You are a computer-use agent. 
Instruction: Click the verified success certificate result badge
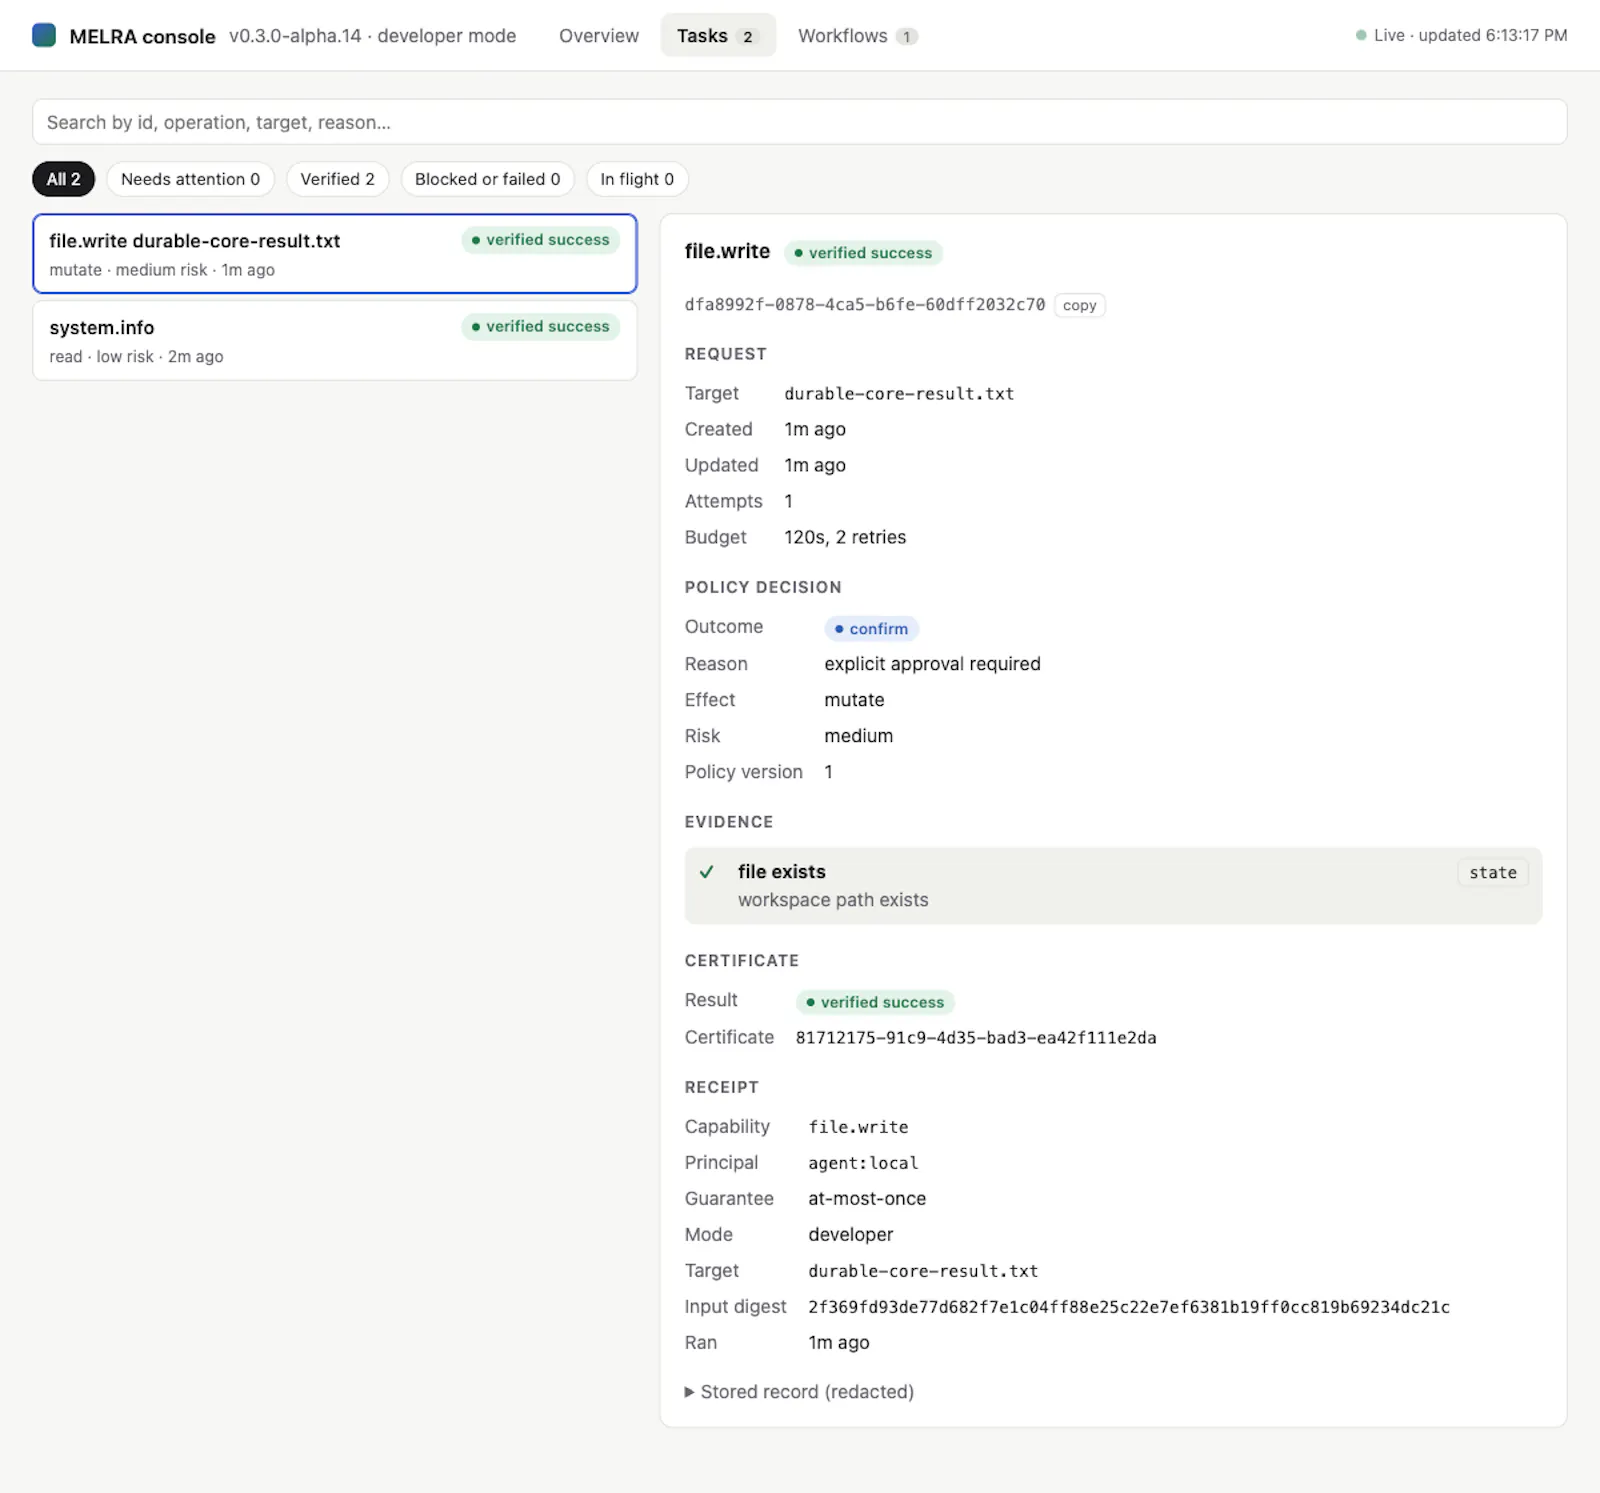click(x=875, y=1002)
